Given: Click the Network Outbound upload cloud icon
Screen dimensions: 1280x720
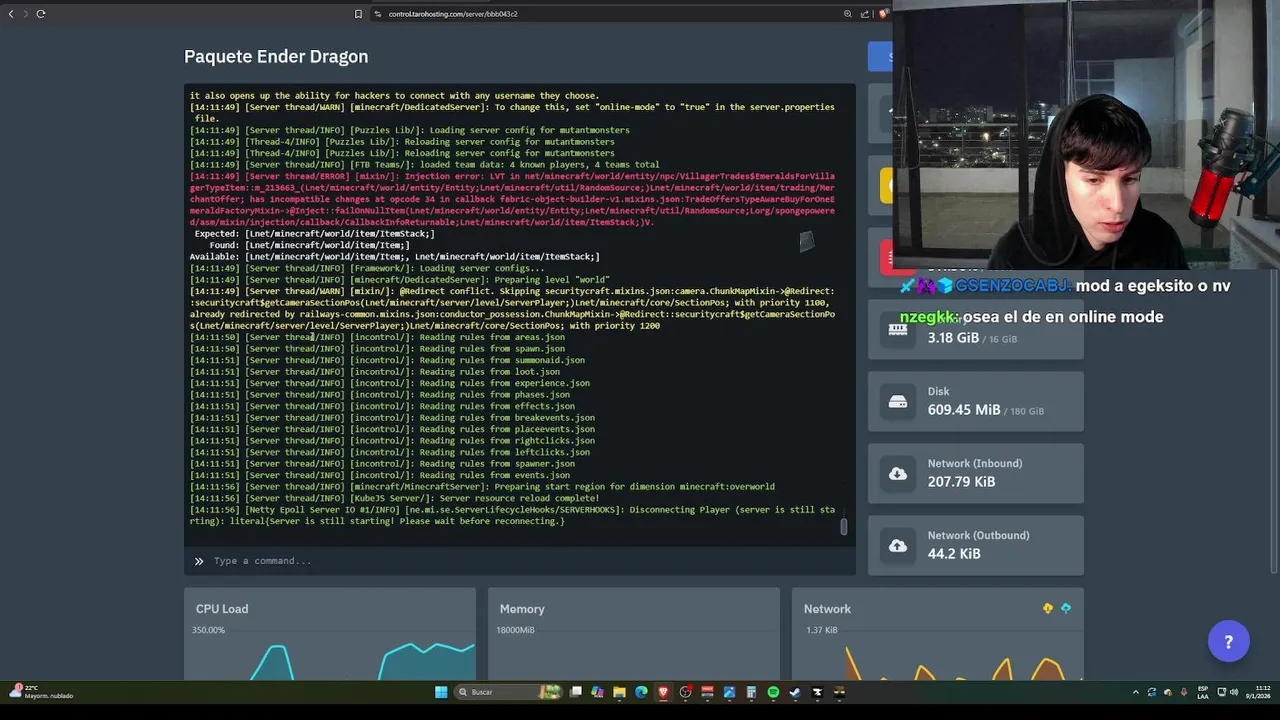Looking at the screenshot, I should [898, 545].
